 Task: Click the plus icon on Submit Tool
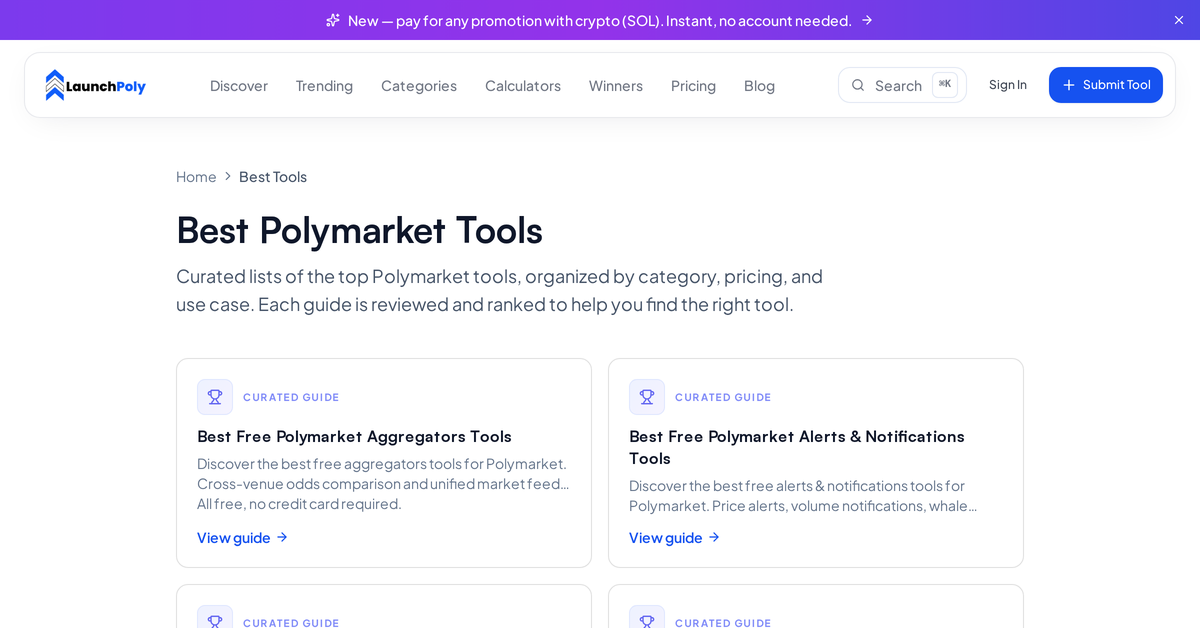pos(1069,85)
